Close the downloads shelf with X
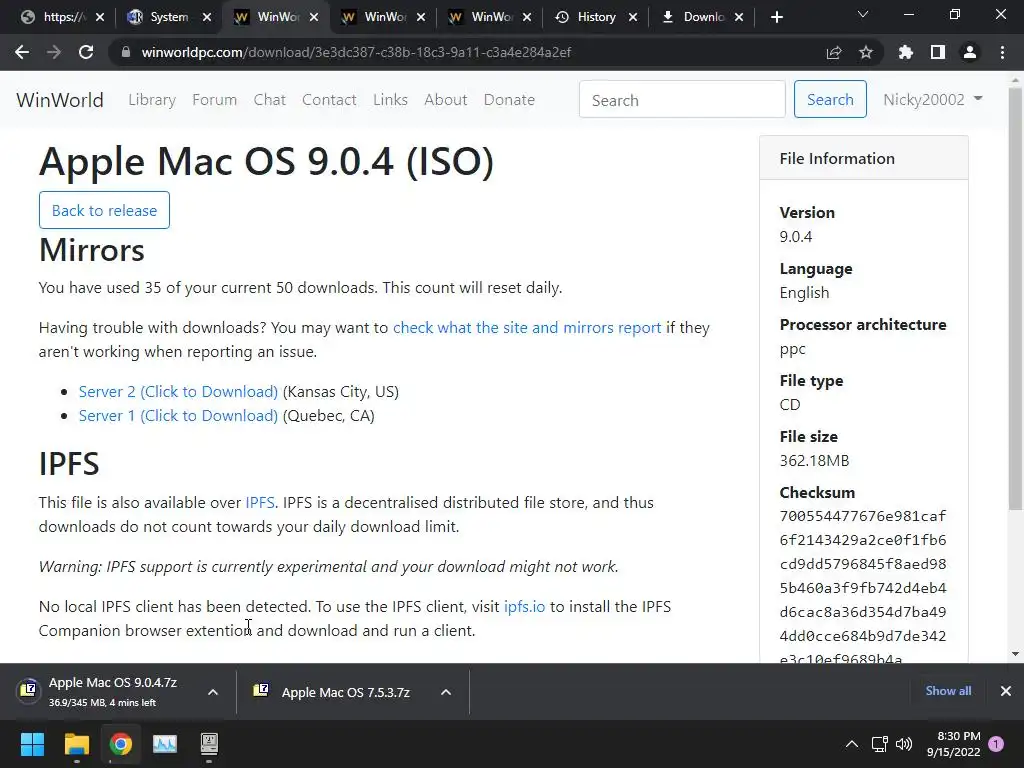Screen dimensions: 1024x768 coord(1006,690)
